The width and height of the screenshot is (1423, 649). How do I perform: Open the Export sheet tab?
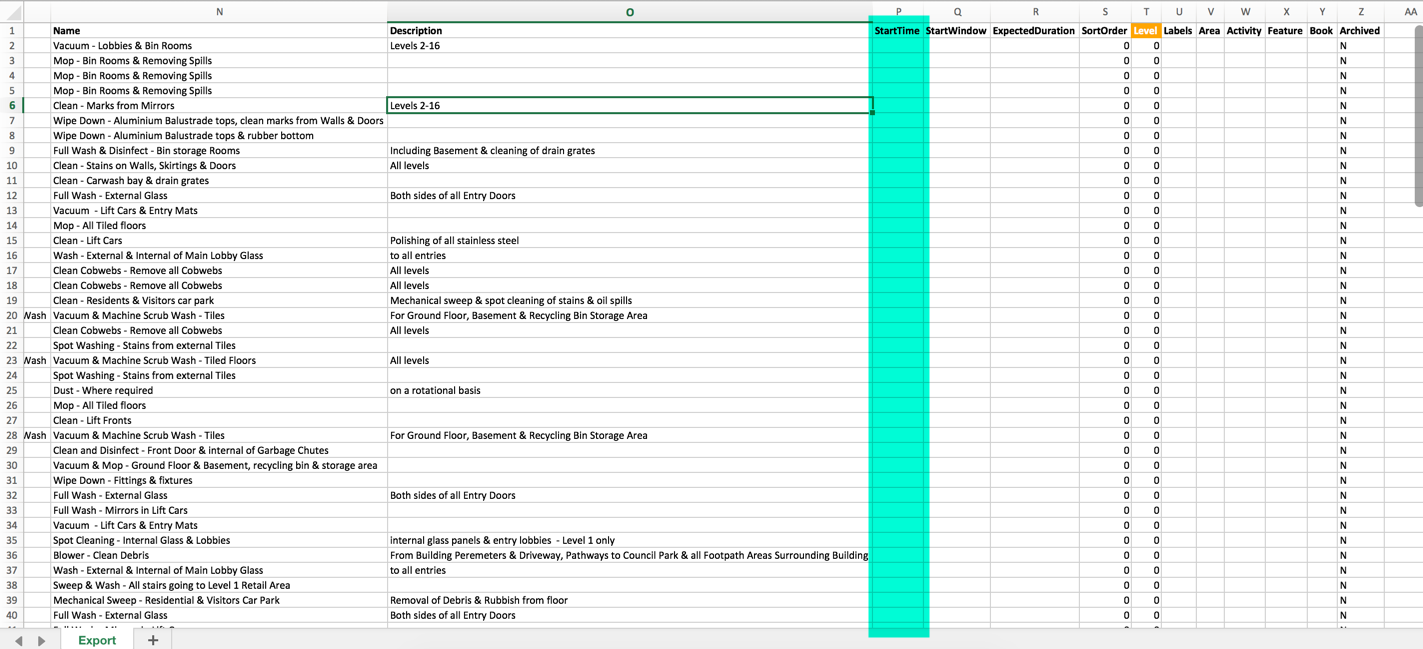[97, 640]
